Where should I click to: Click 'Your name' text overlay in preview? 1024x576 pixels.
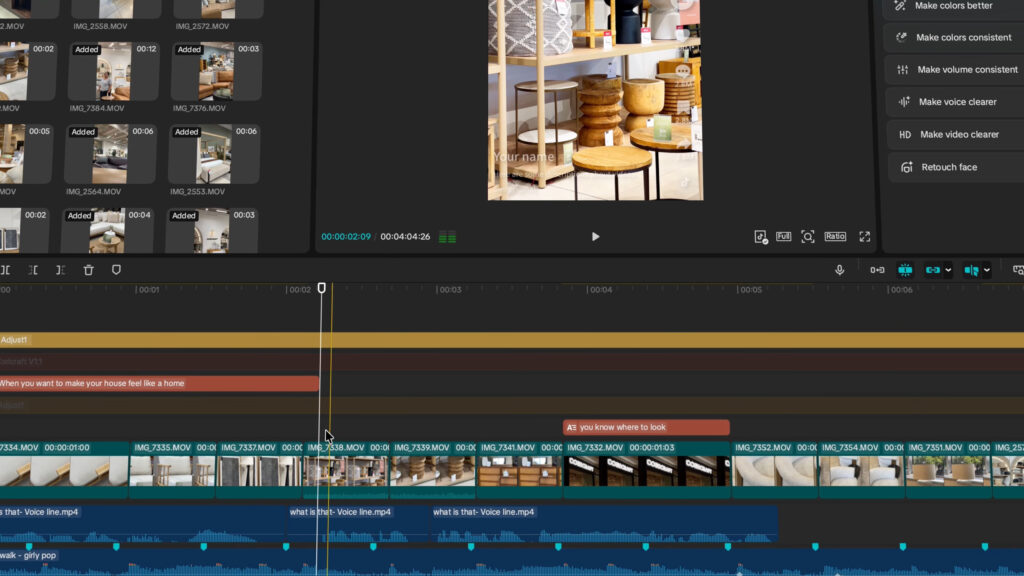(x=523, y=157)
